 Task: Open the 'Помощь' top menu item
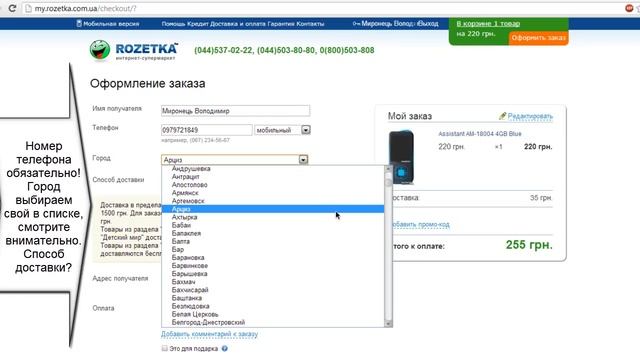173,24
